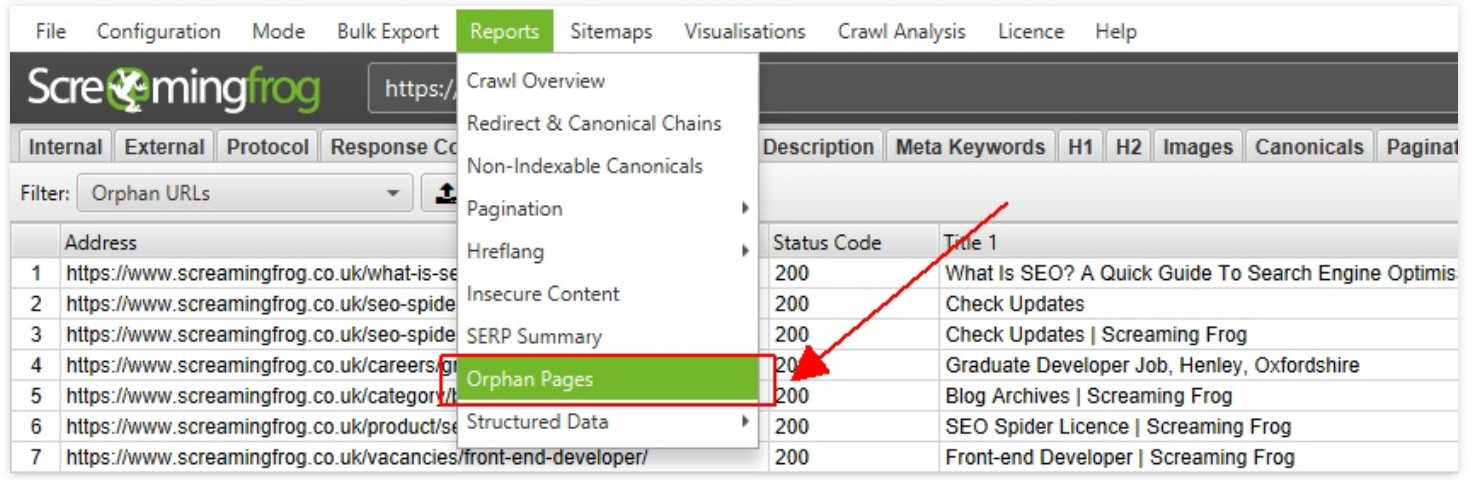The height and width of the screenshot is (484, 1474).
Task: Click title 'Front-end Developer | Screaming Frog'
Action: coord(1120,459)
